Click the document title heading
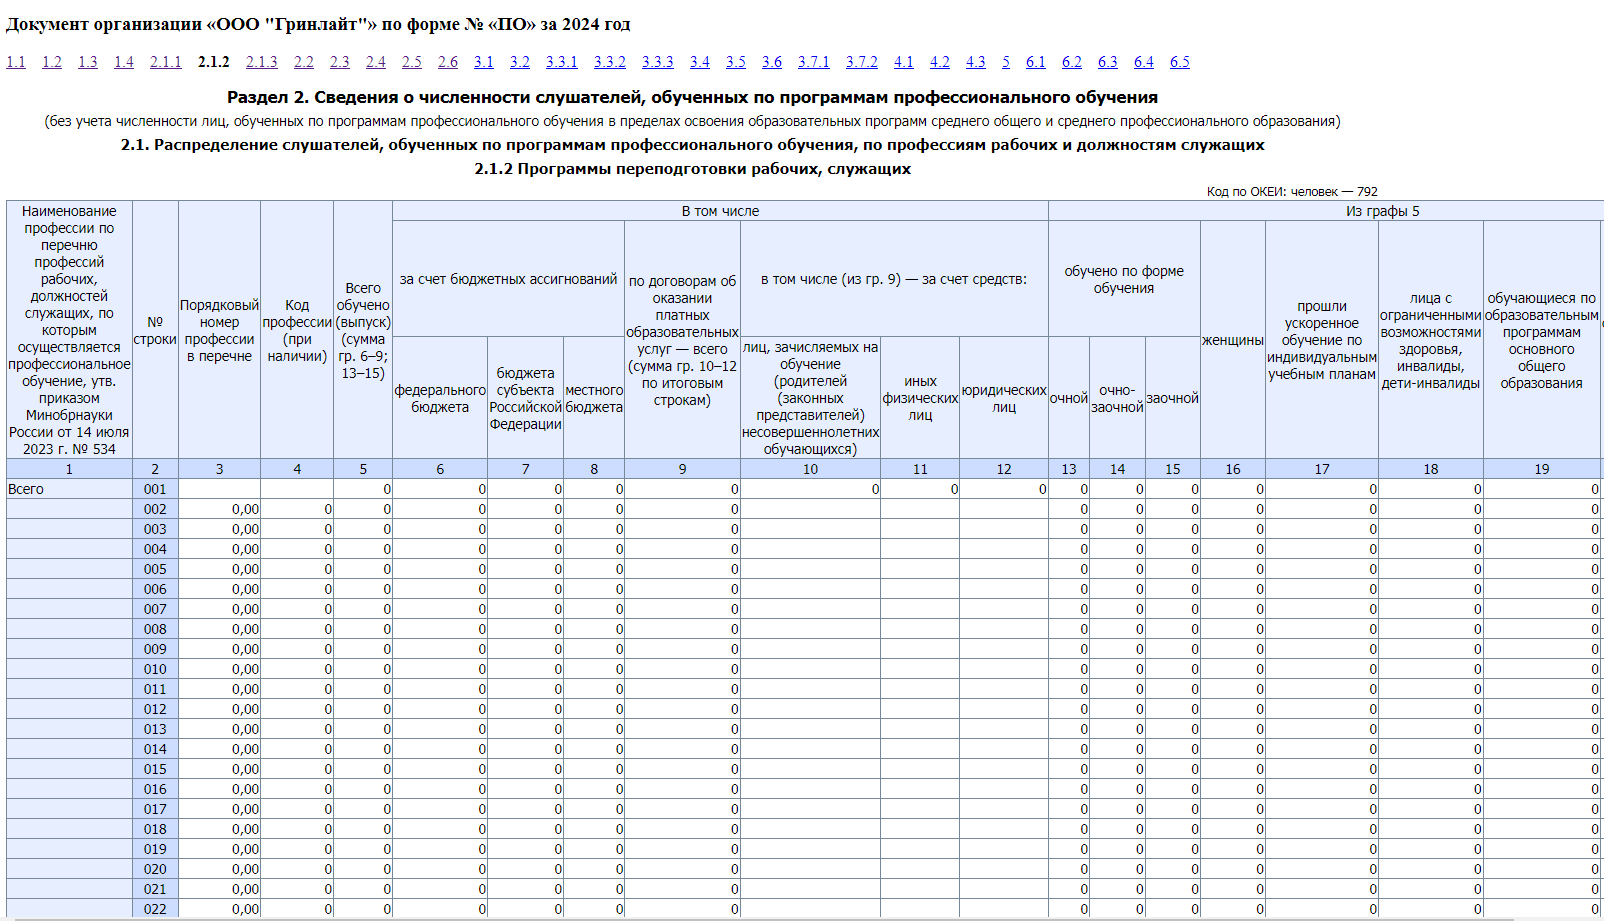1604x921 pixels. point(318,24)
